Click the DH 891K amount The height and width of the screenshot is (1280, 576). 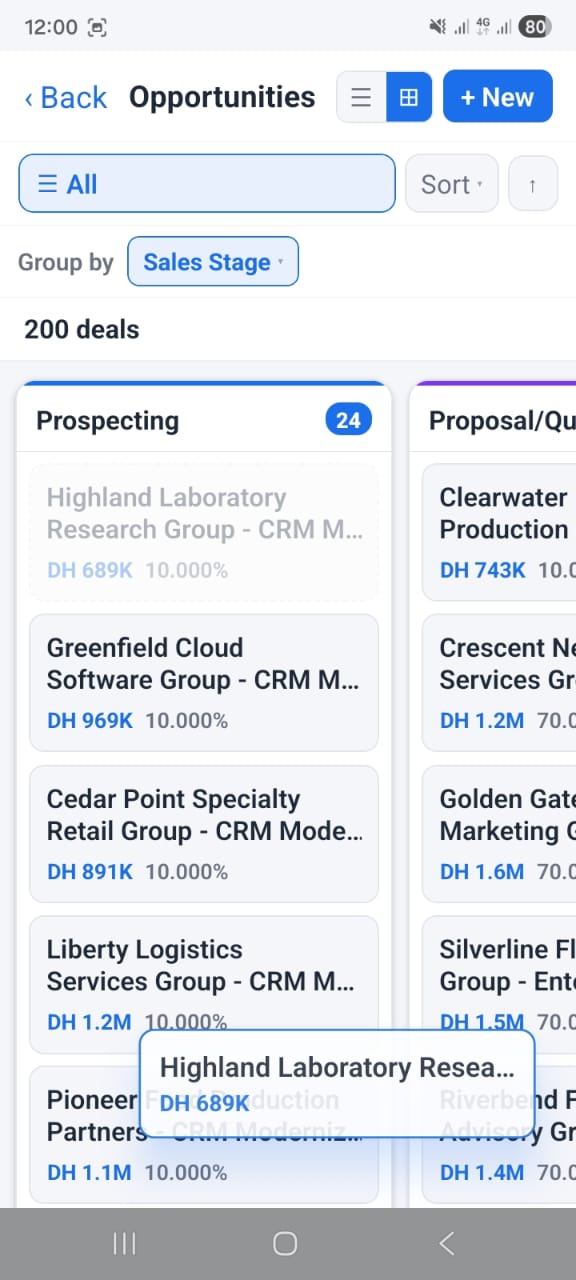pos(90,871)
